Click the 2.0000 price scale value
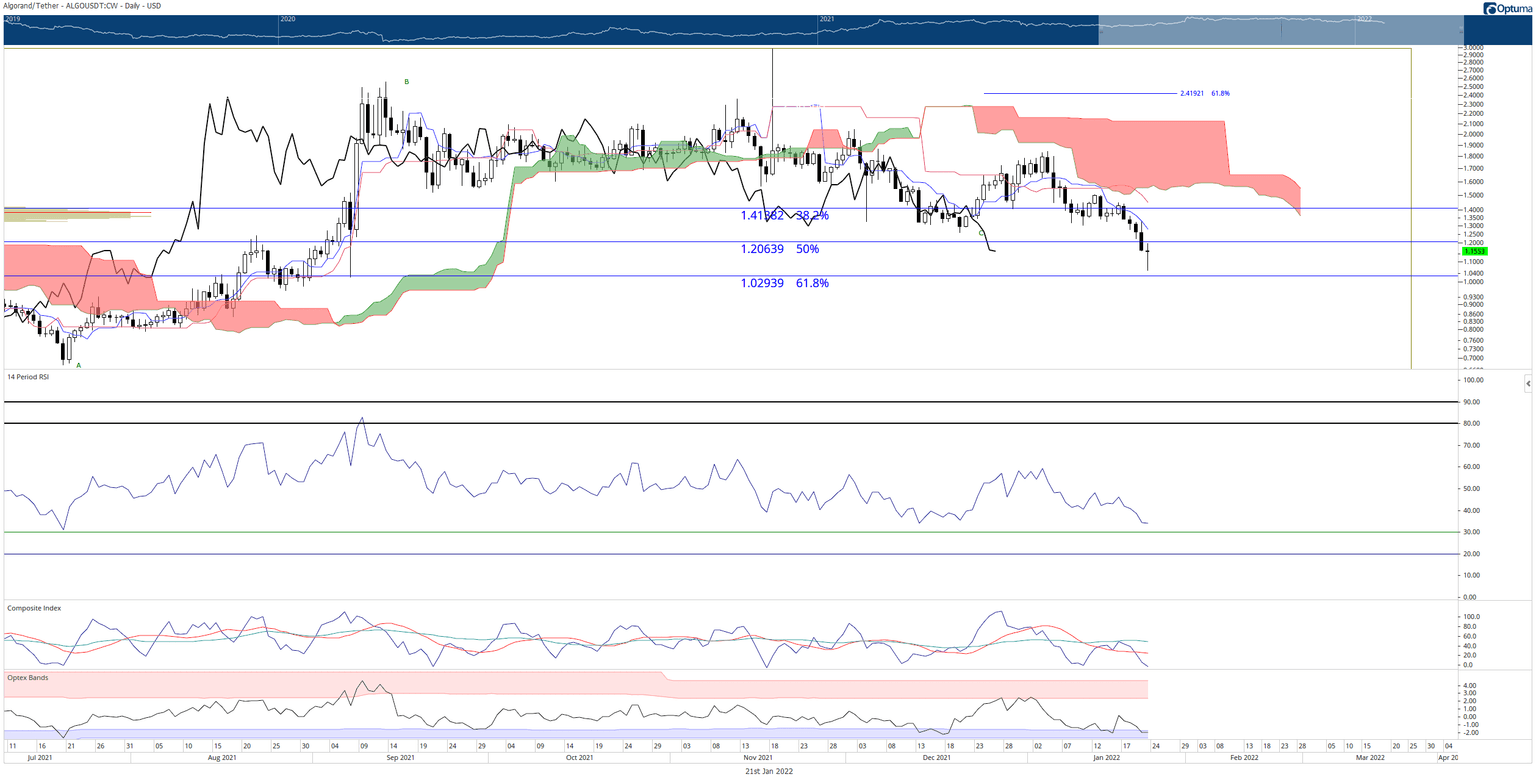The height and width of the screenshot is (783, 1536). point(1474,134)
